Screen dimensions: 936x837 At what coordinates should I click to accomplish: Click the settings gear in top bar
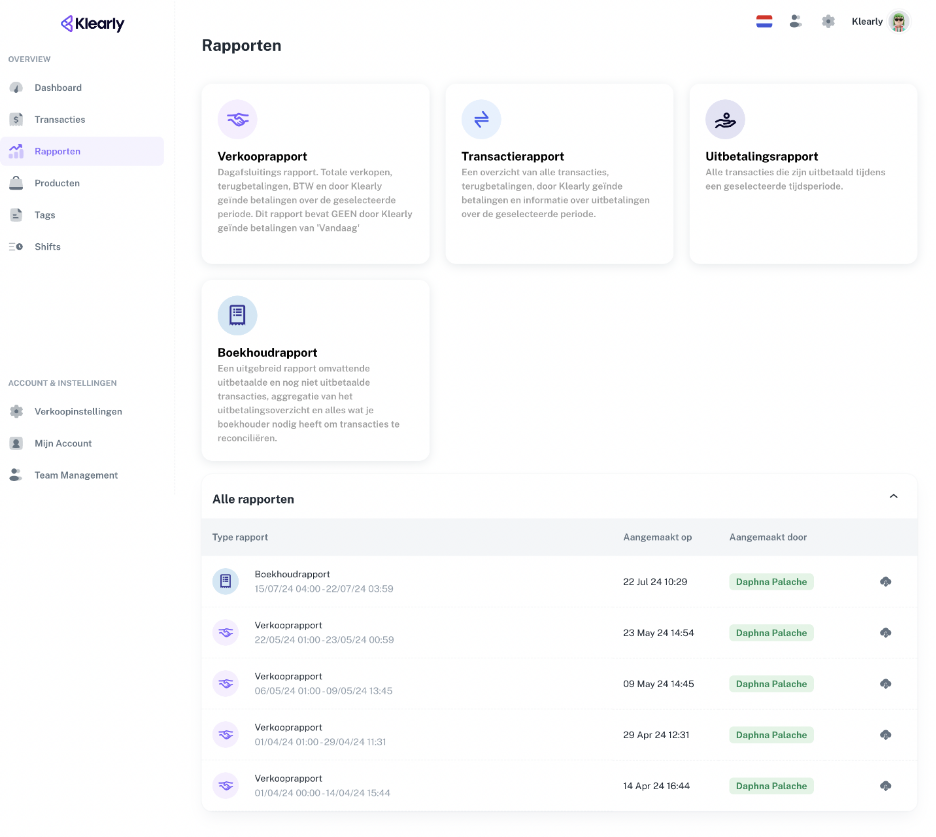[x=828, y=21]
